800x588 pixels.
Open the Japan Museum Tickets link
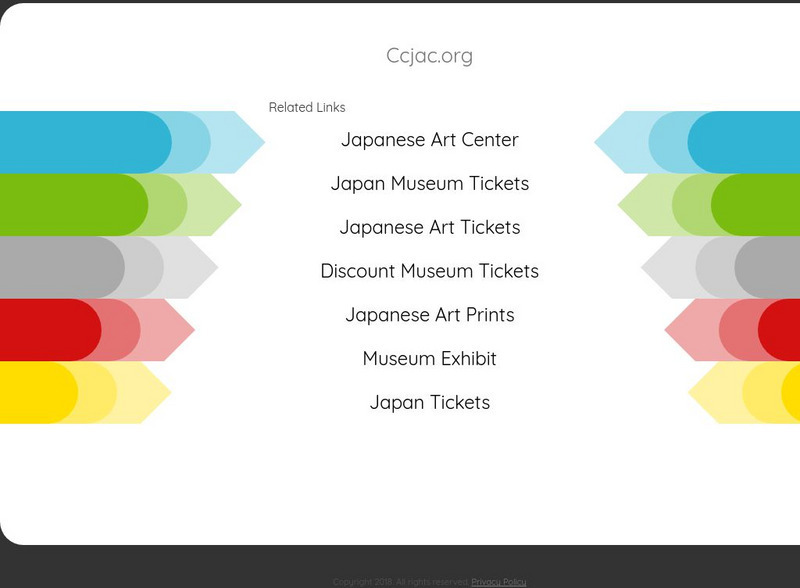pyautogui.click(x=430, y=184)
